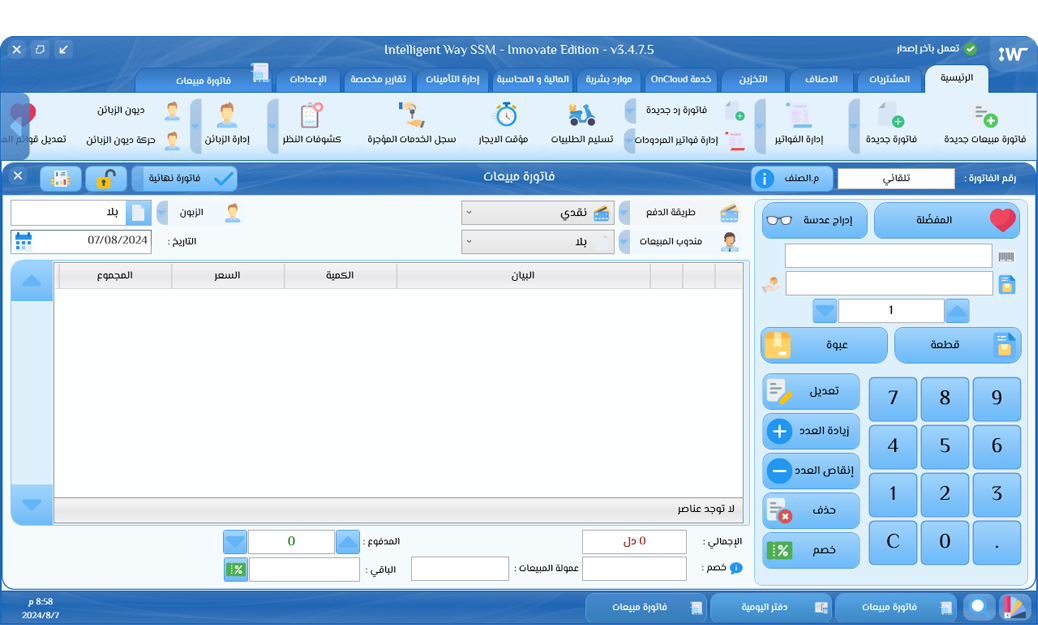Click the م.الصنف info button
Viewport: 1038px width, 625px height.
(793, 178)
